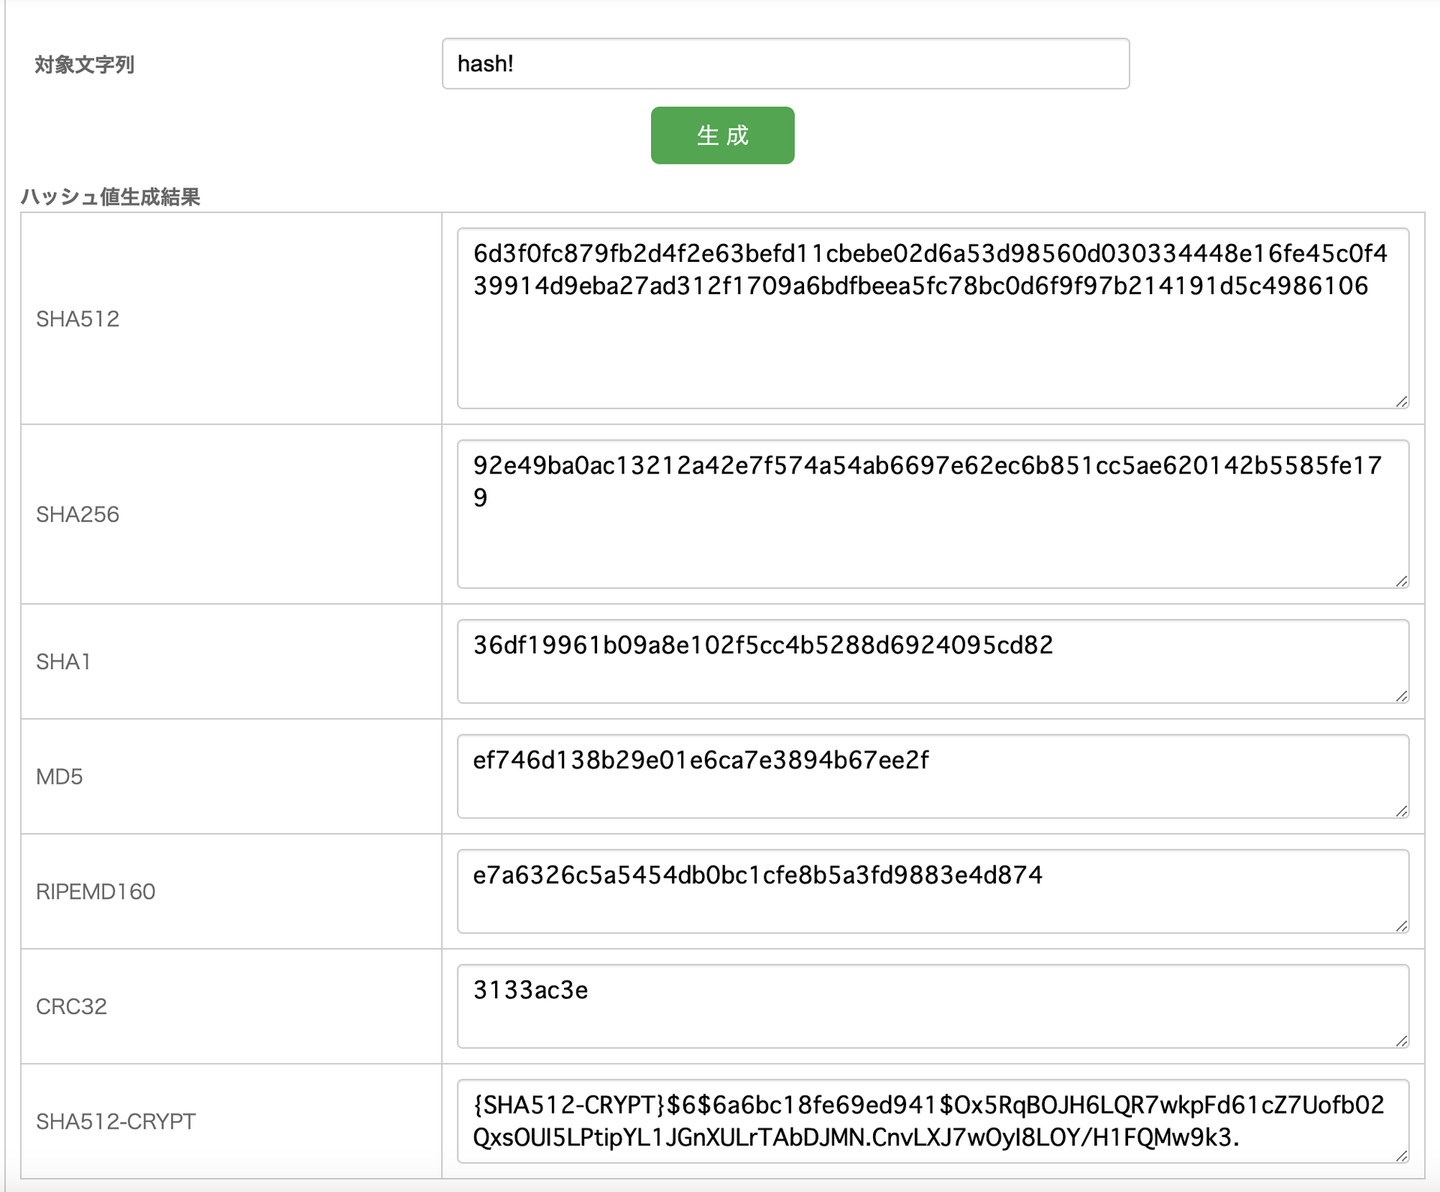This screenshot has height=1192, width=1440.
Task: Click the 対象文字列 label text
Action: click(85, 65)
